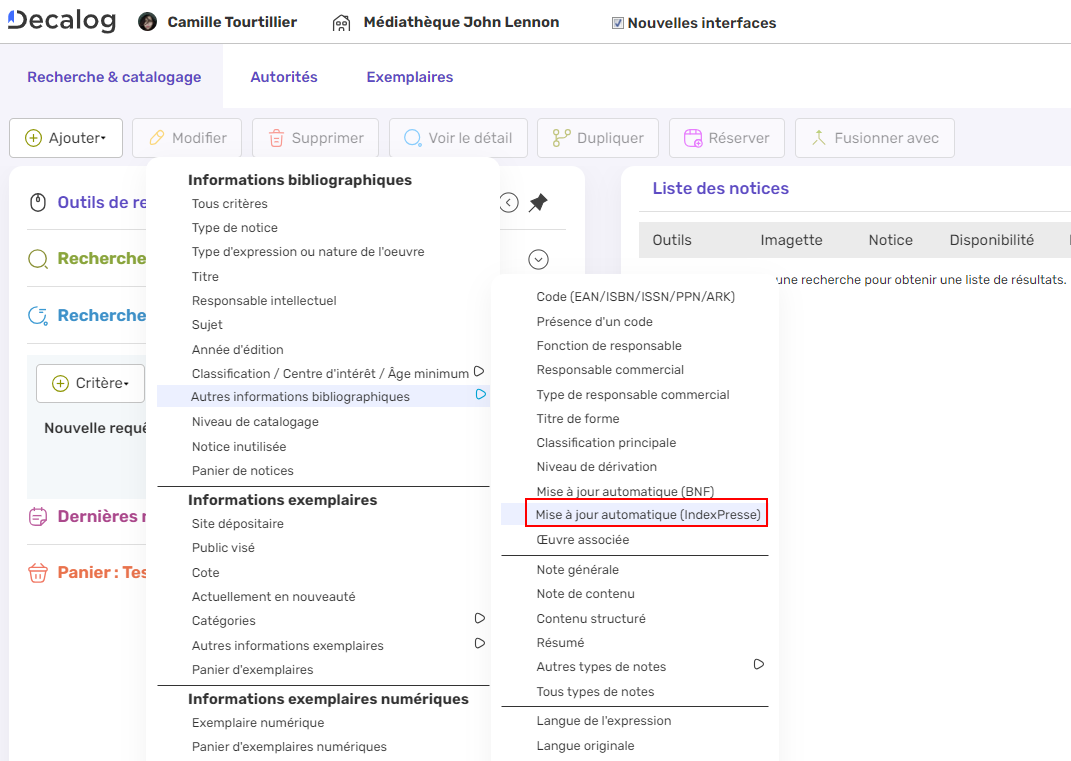1071x761 pixels.
Task: Select Mise à jour automatique (IndexPresse)
Action: (647, 515)
